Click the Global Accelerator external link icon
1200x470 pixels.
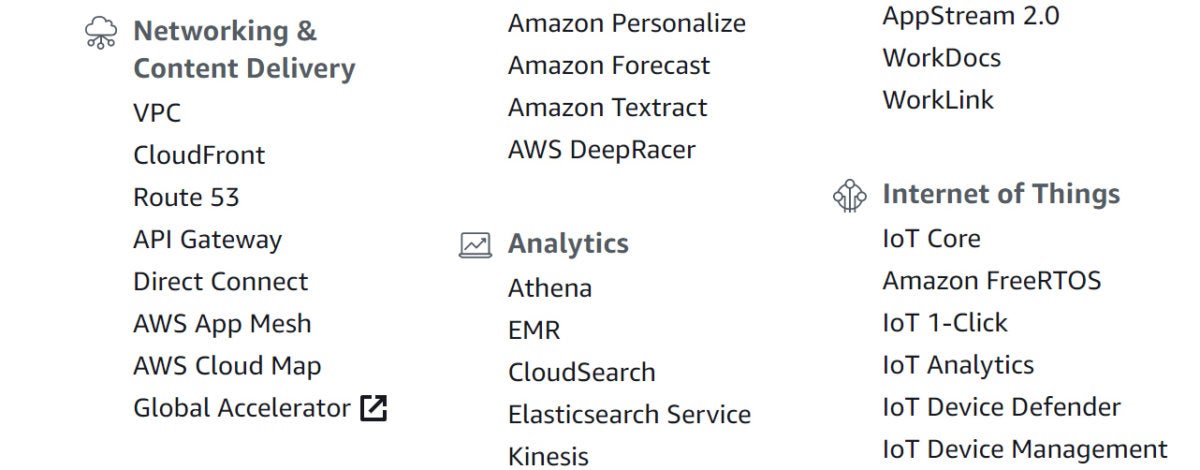point(374,407)
